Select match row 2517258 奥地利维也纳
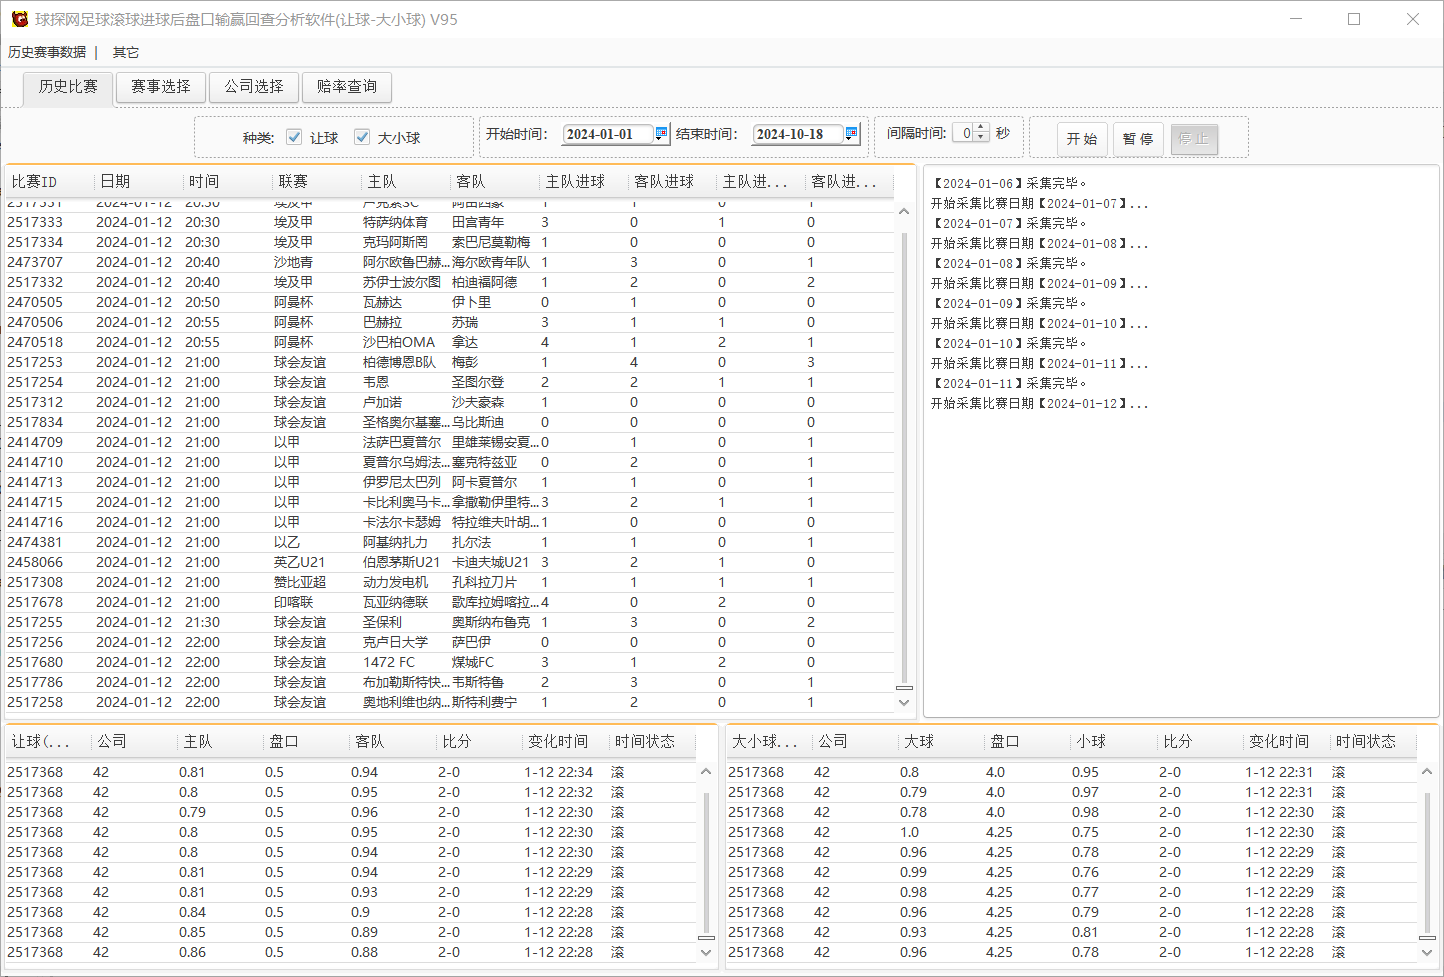Screen dimensions: 1444x977 450,702
